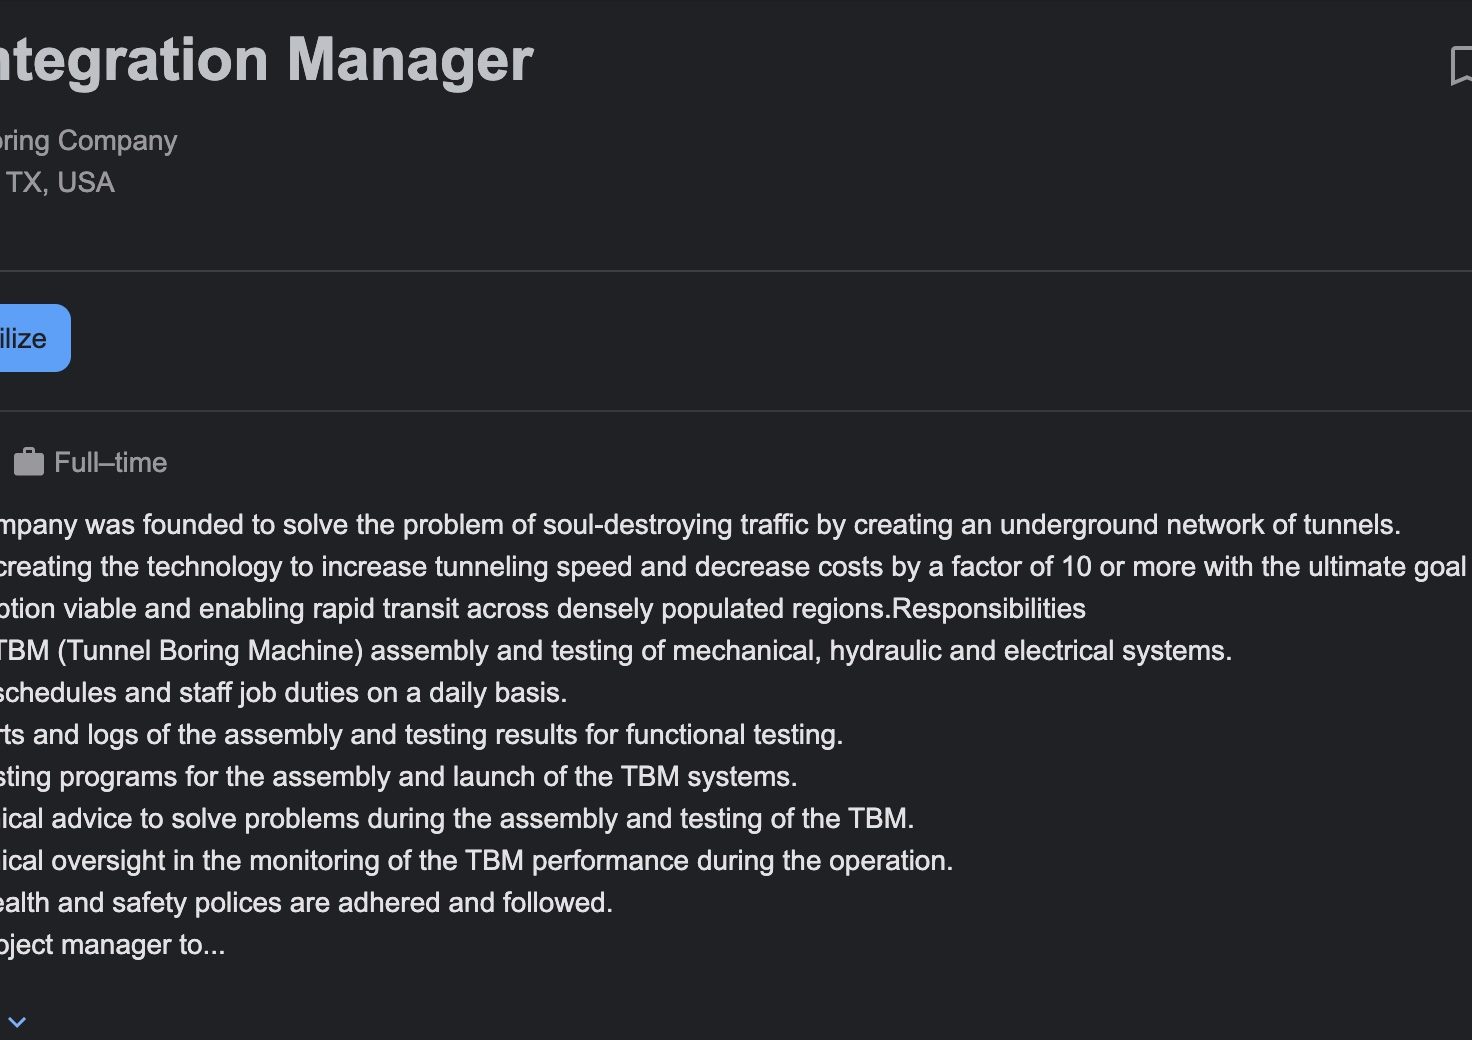Click line about launch of TBM systems
The height and width of the screenshot is (1040, 1472).
point(398,776)
